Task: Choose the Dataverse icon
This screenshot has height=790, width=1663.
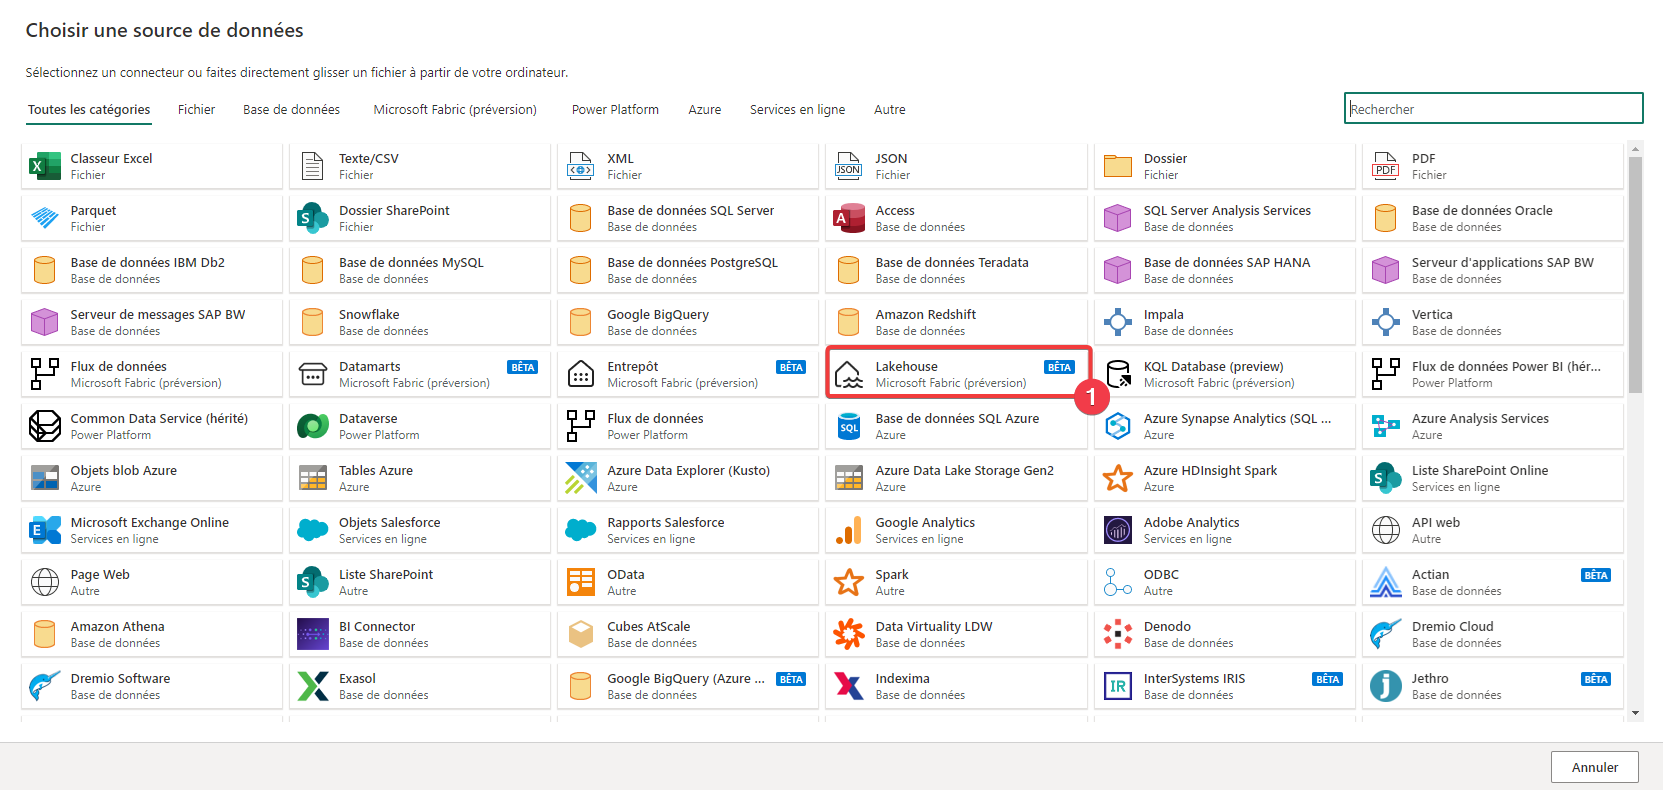Action: coord(313,426)
